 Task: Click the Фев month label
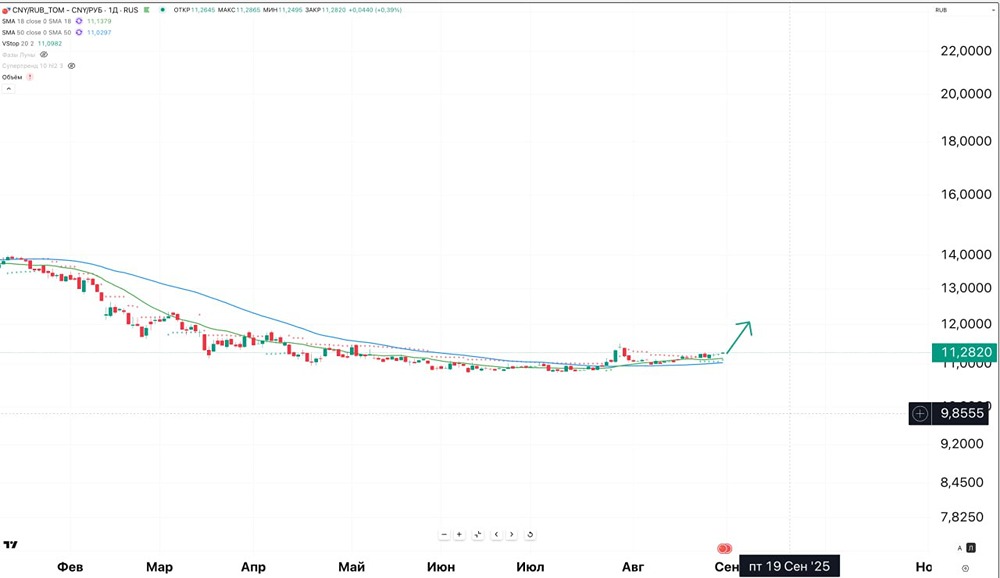[x=70, y=567]
